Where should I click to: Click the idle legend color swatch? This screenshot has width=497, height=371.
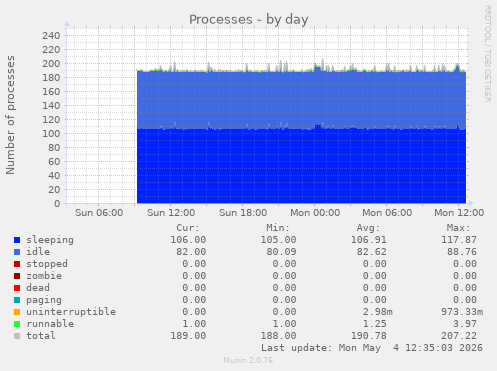pyautogui.click(x=17, y=252)
